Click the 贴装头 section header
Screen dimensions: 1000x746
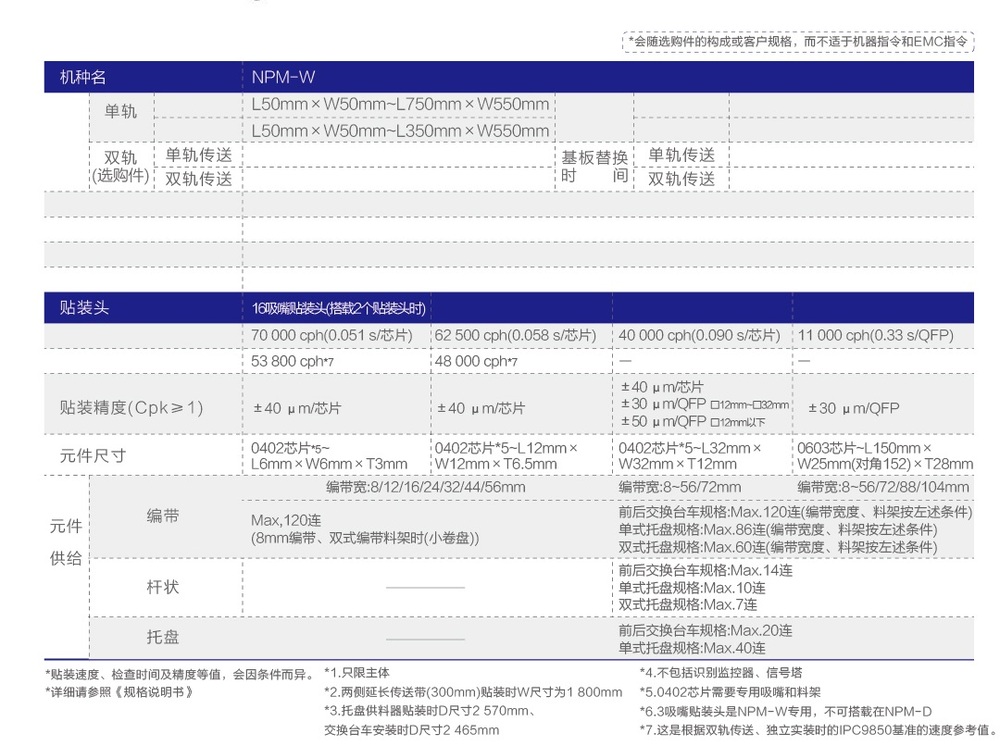coord(84,308)
